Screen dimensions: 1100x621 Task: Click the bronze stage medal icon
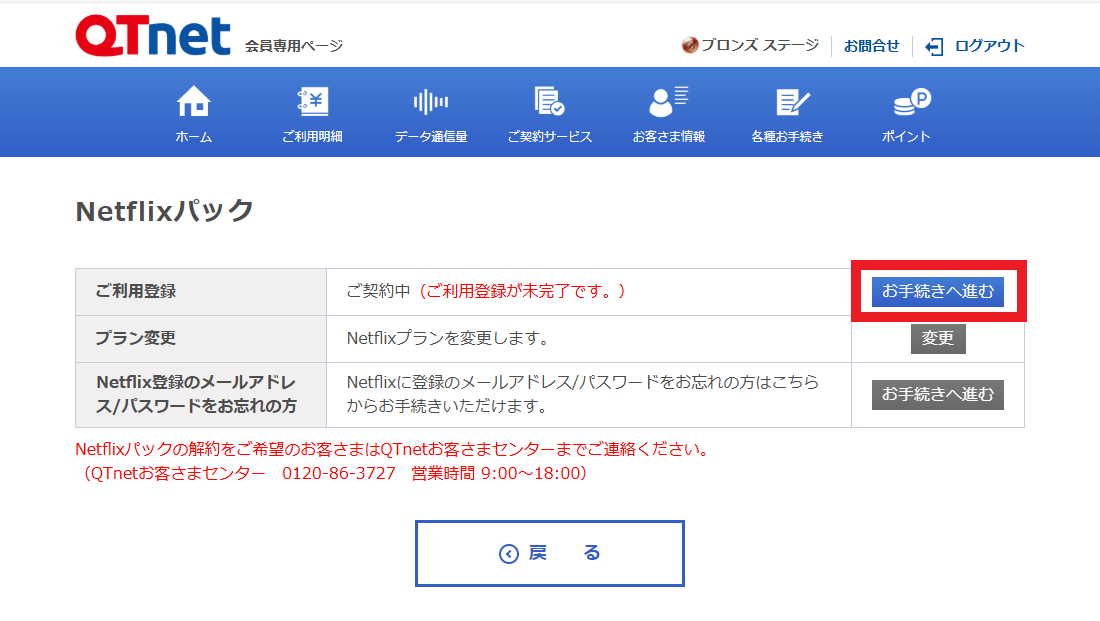(x=690, y=45)
